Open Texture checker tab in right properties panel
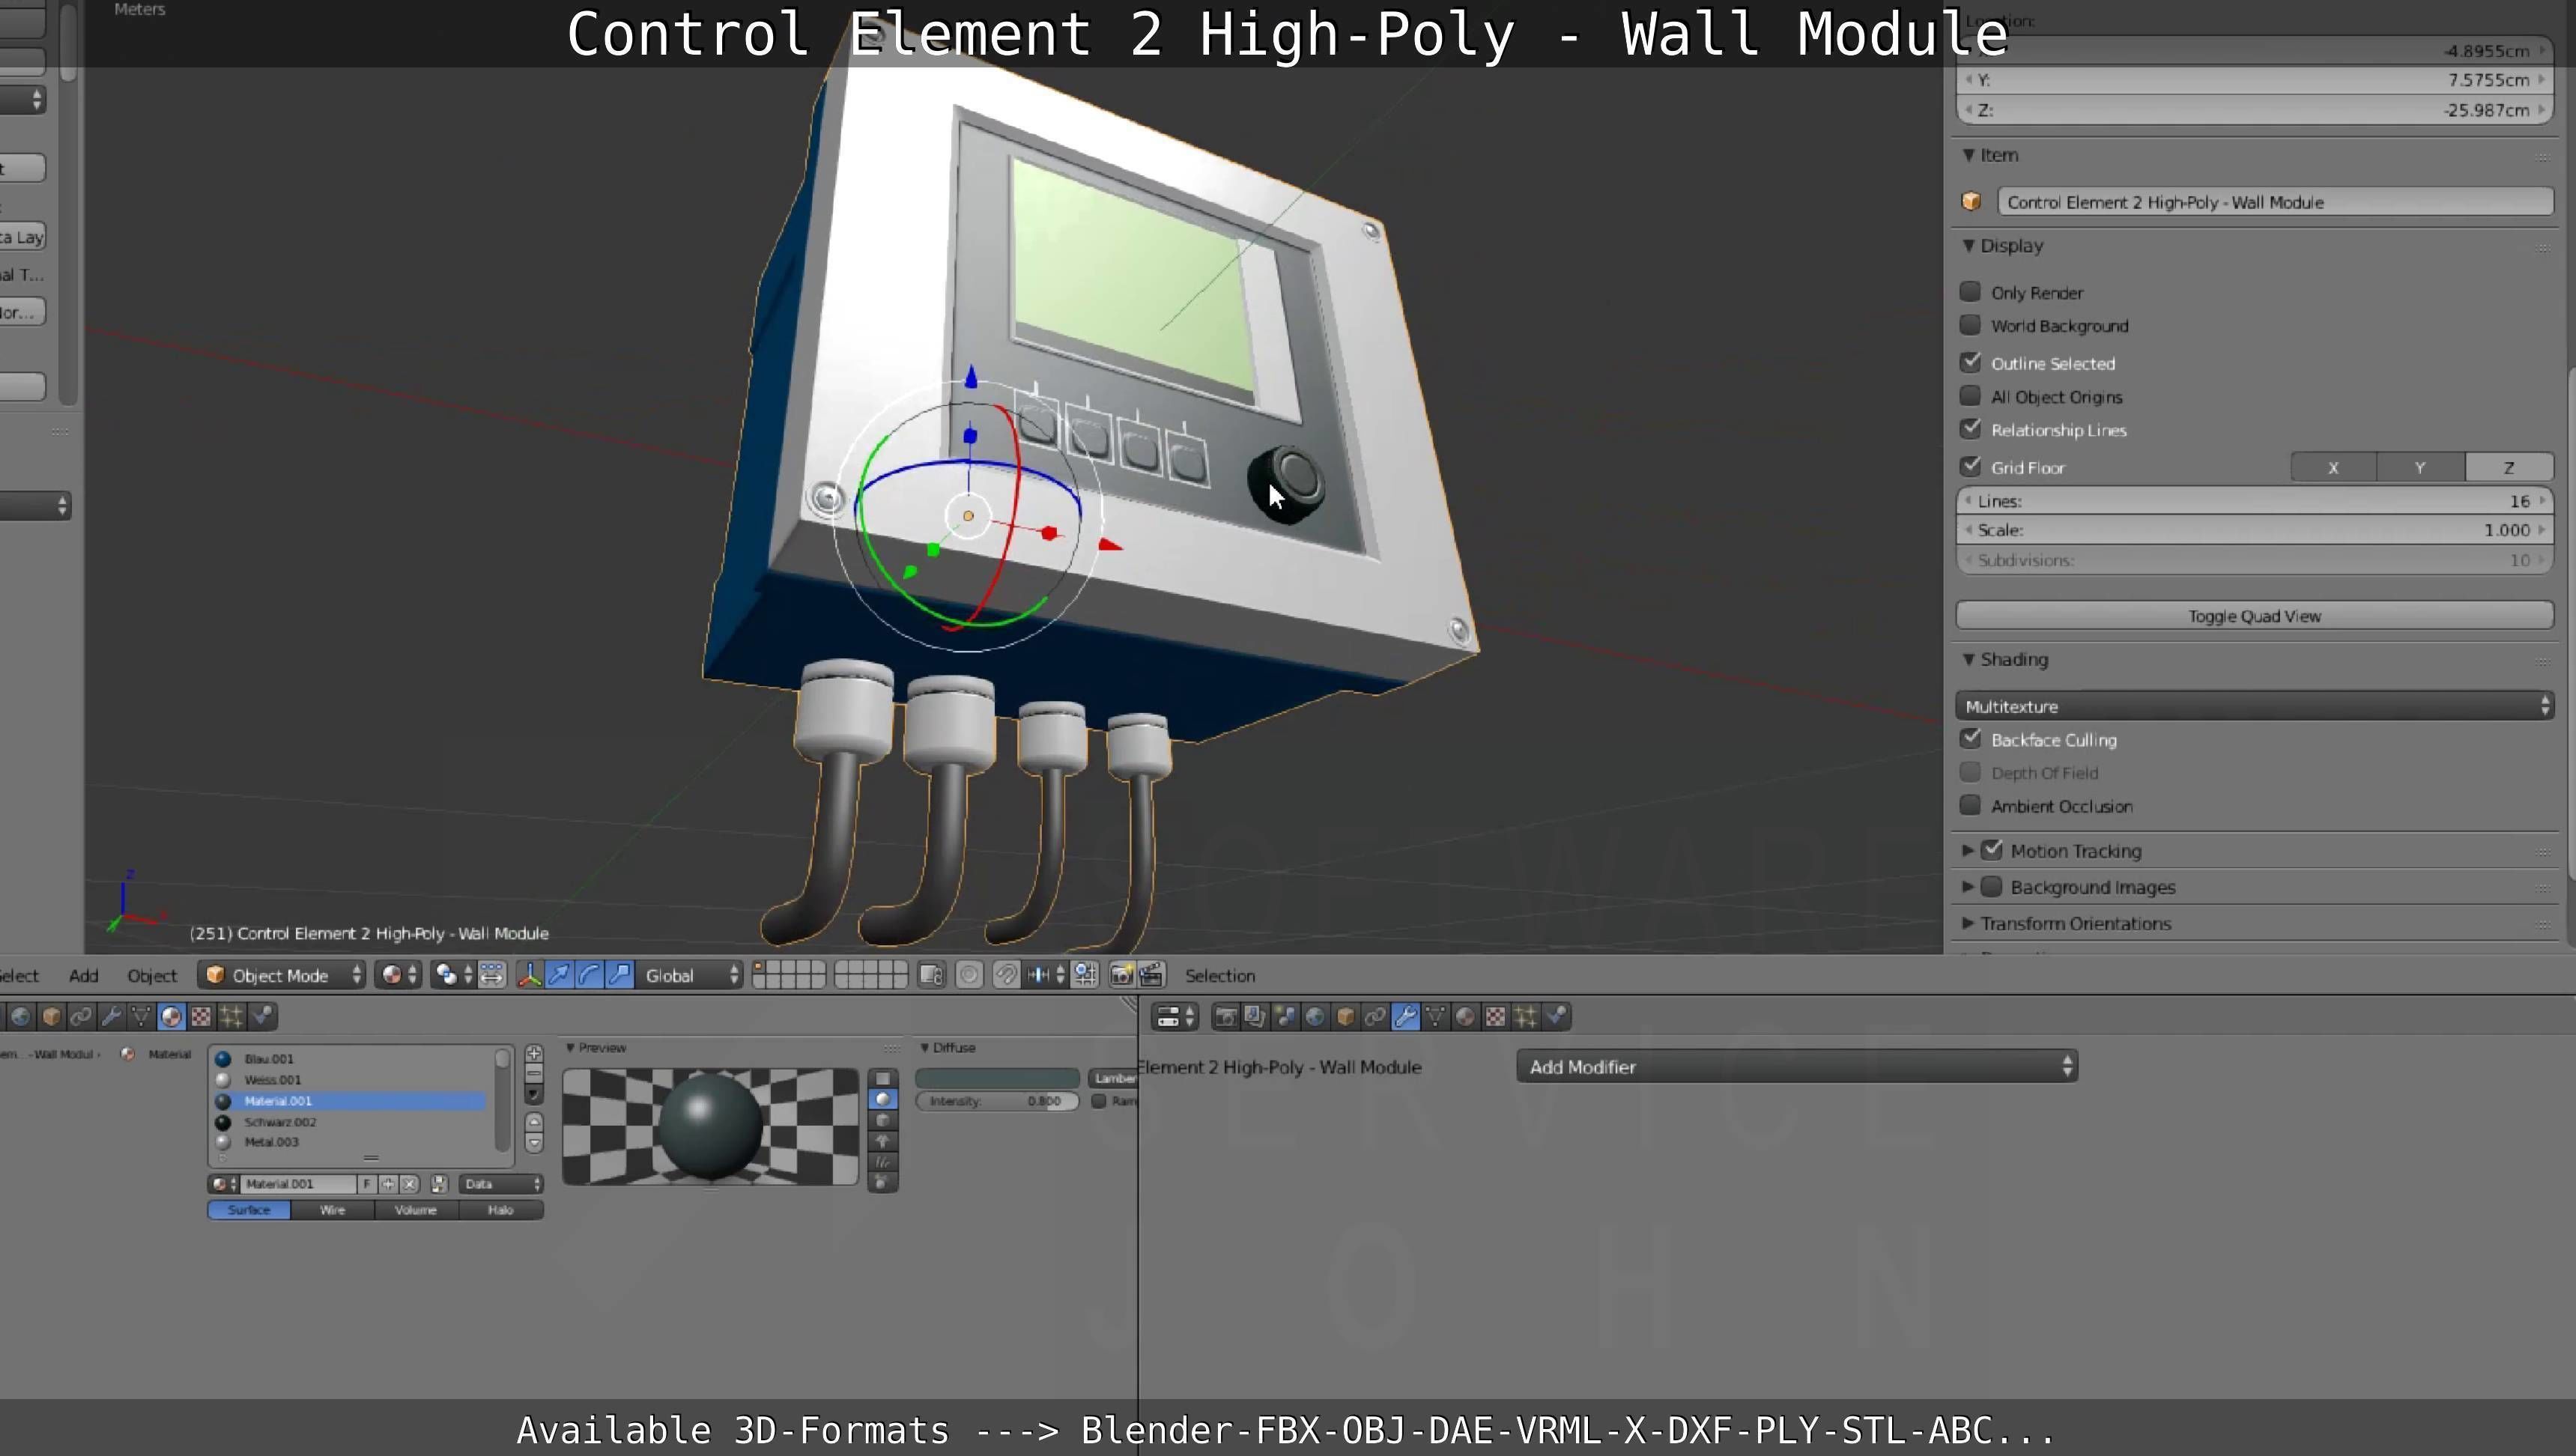 click(1495, 1017)
